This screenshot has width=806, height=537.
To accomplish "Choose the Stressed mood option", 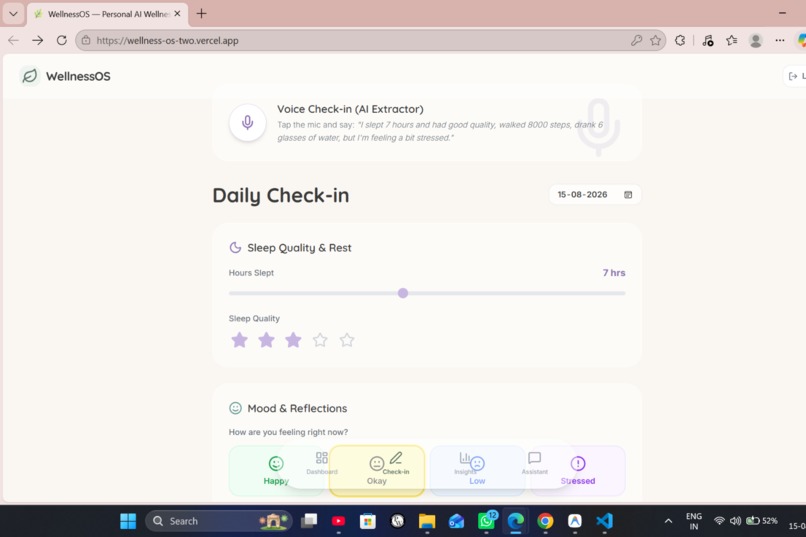I will (578, 471).
